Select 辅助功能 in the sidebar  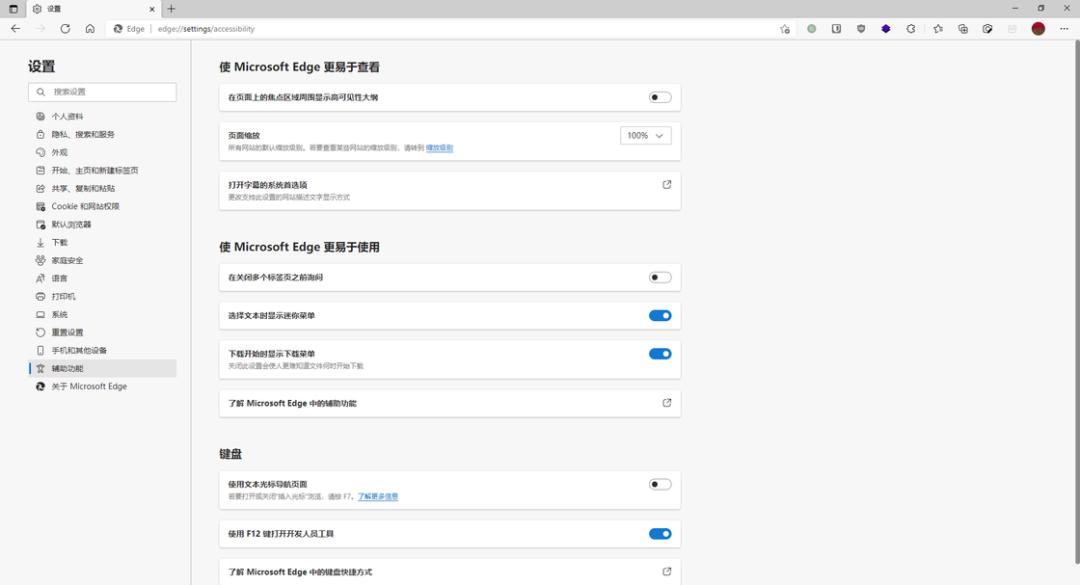(x=102, y=368)
